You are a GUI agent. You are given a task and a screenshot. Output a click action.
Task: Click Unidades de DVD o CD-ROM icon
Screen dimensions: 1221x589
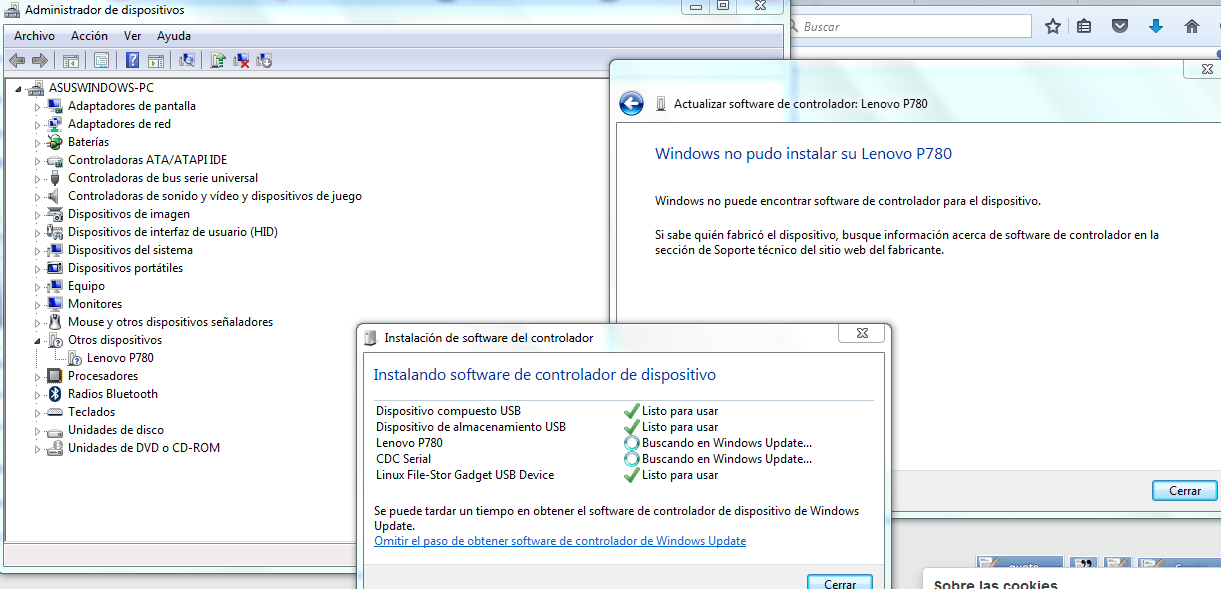click(56, 448)
